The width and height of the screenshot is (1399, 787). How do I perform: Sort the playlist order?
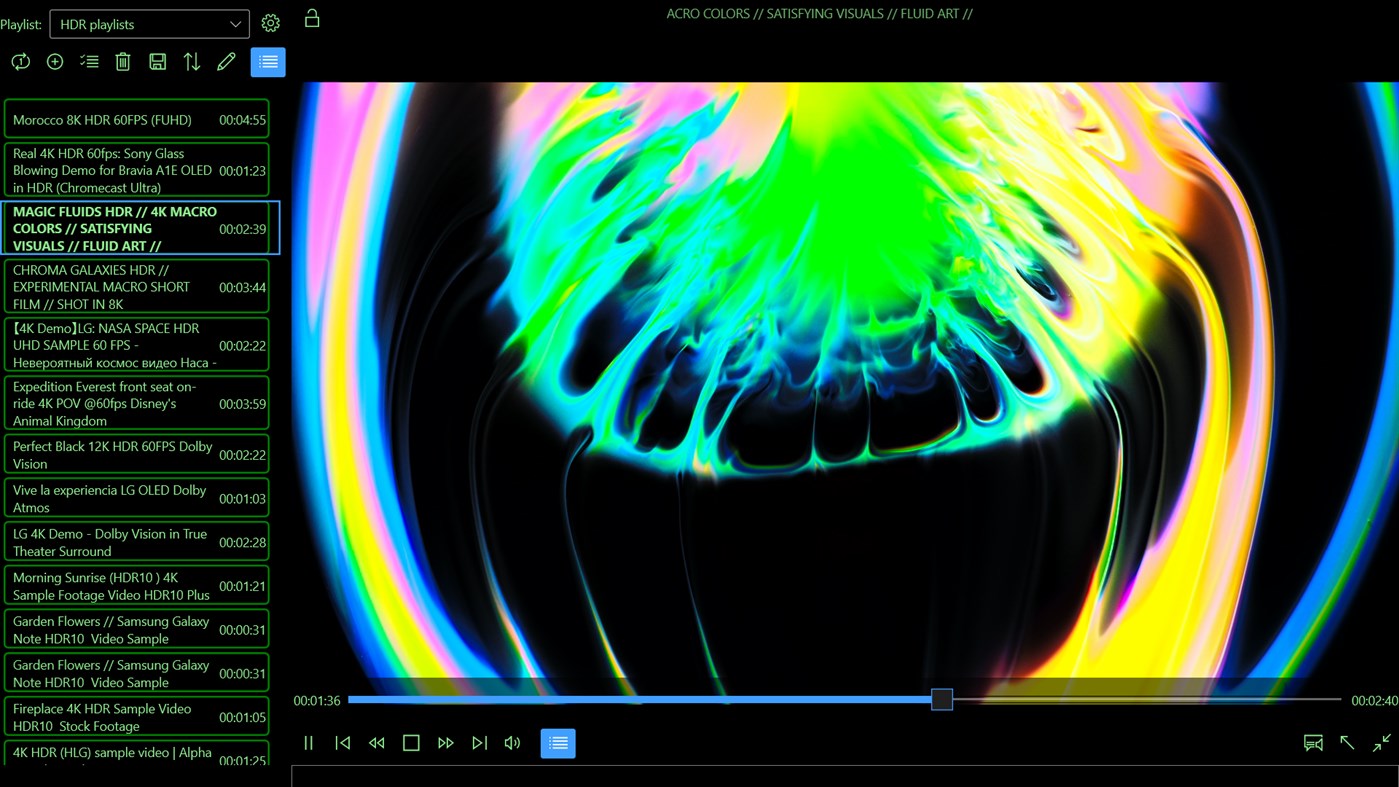pyautogui.click(x=191, y=61)
